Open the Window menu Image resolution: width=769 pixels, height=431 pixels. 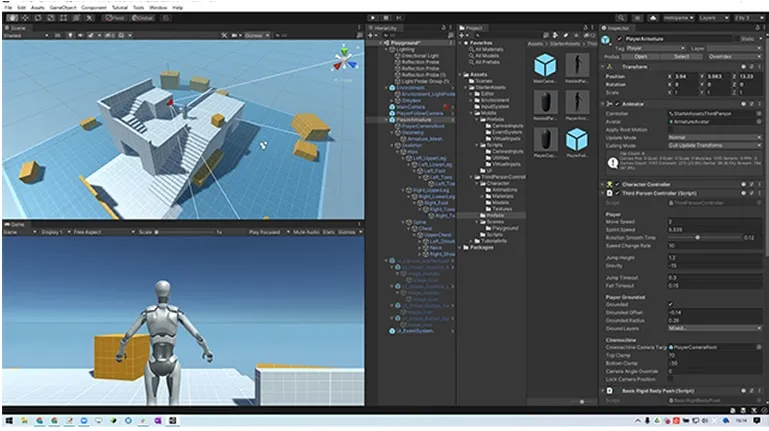tap(158, 7)
